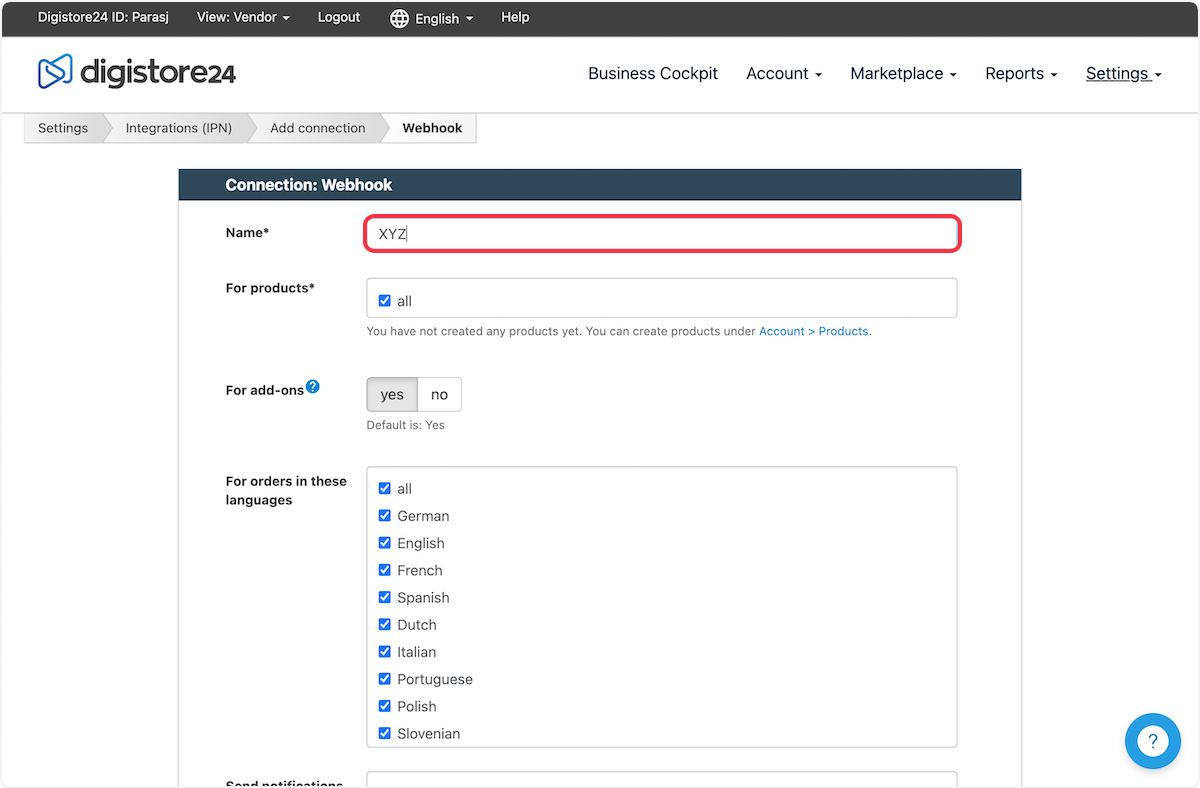Toggle the Dutch language checkbox

coord(385,624)
